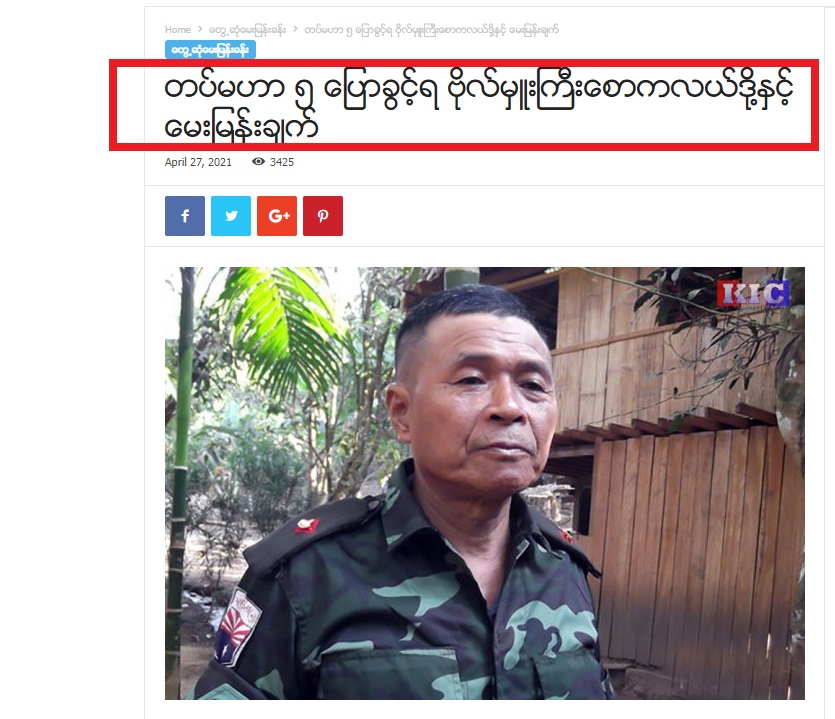
Task: Click the chevron right after Home breadcrumb
Action: pos(200,29)
